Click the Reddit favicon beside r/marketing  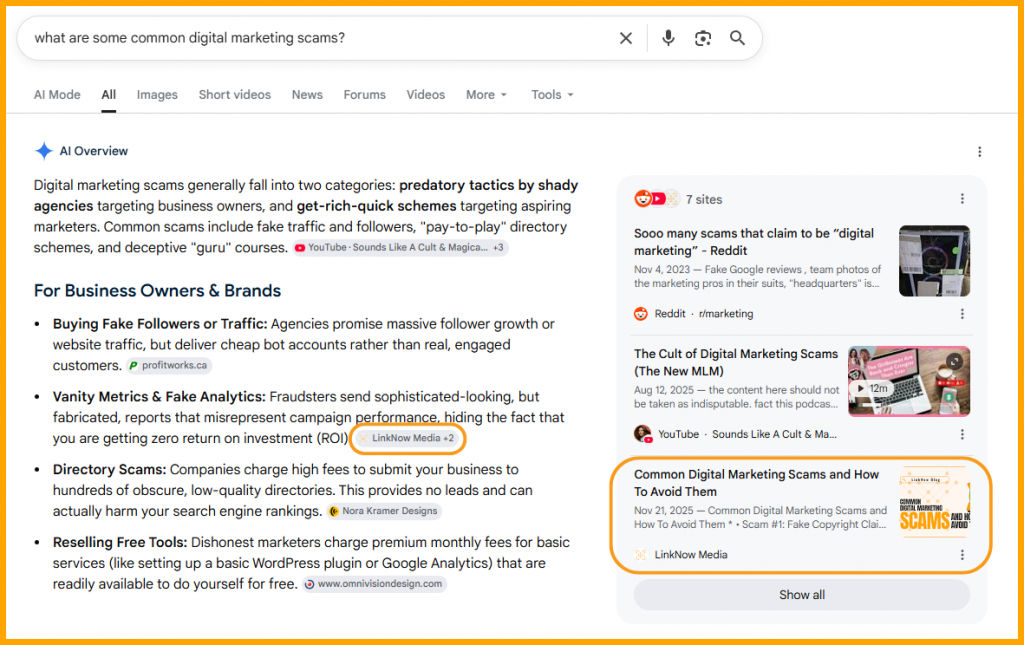(x=641, y=314)
